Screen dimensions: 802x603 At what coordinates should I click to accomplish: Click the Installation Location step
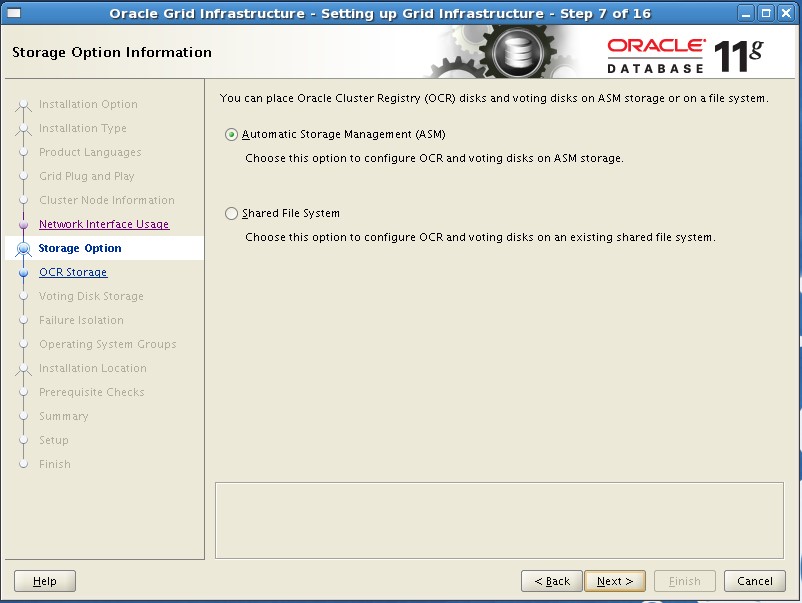coord(93,368)
